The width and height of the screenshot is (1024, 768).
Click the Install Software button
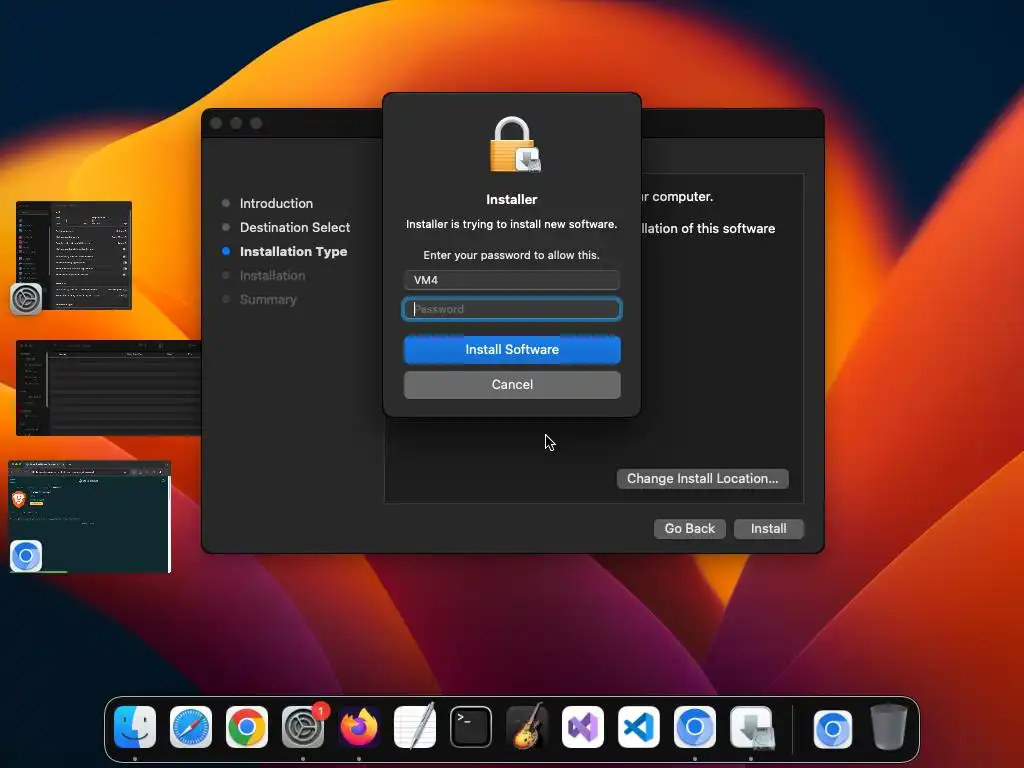pyautogui.click(x=512, y=349)
